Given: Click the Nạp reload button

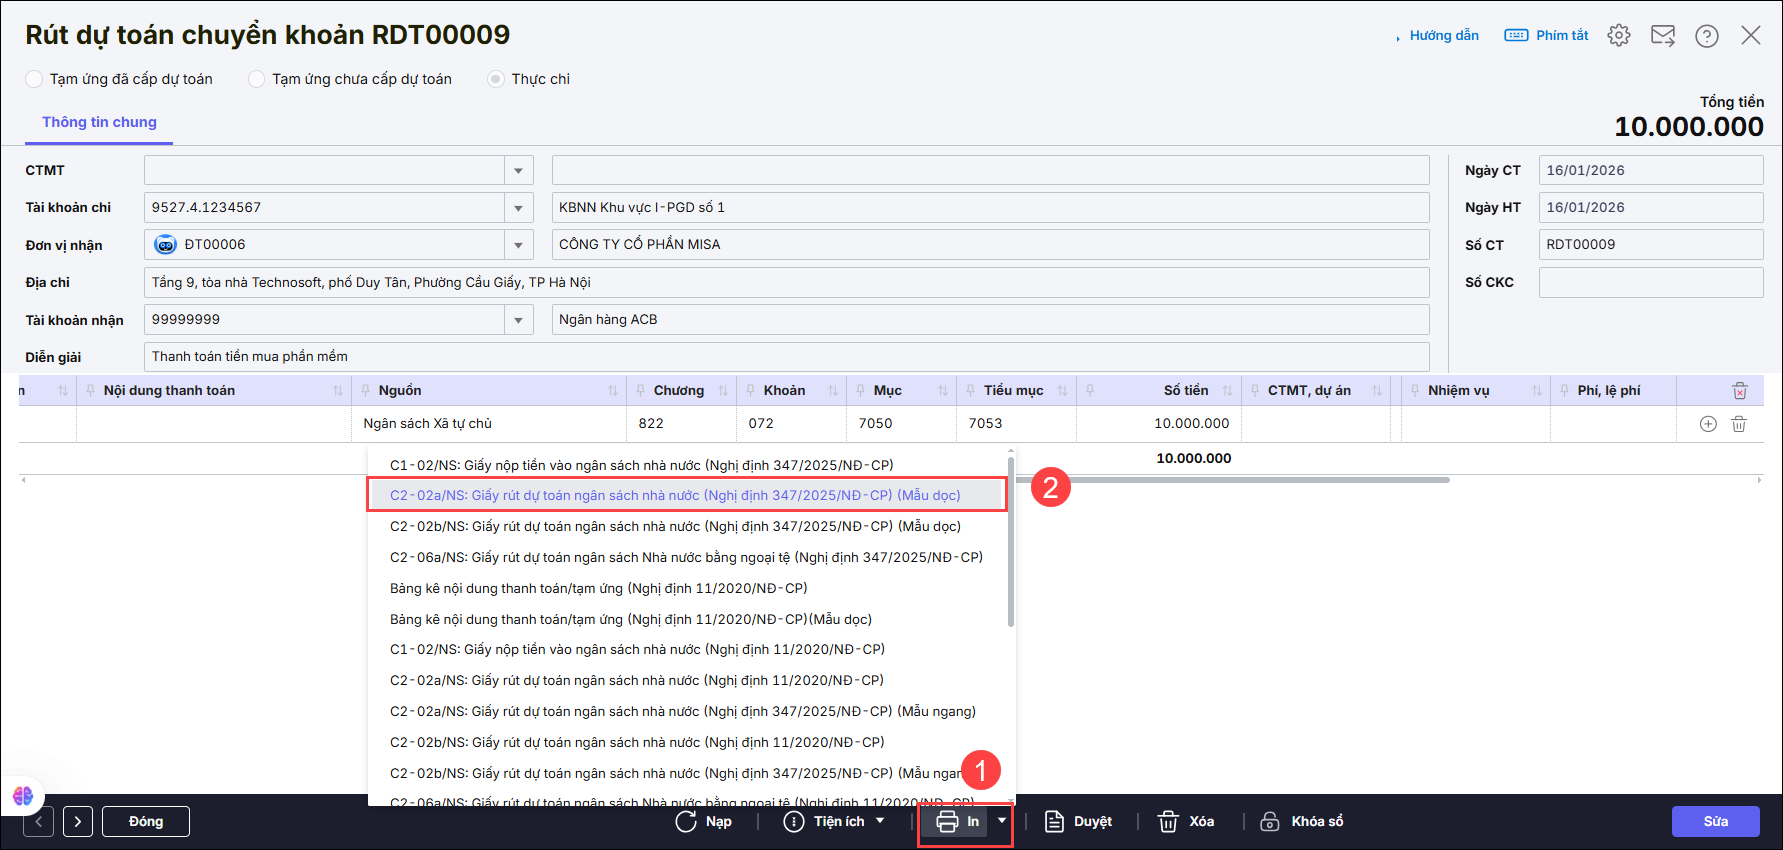Looking at the screenshot, I should pos(704,822).
